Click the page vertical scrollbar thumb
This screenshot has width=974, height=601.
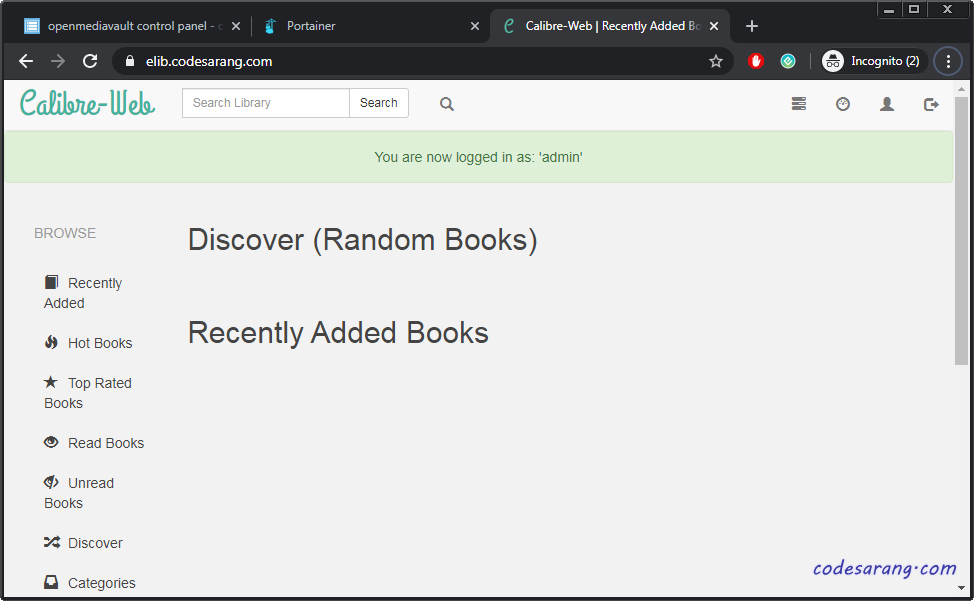click(962, 230)
